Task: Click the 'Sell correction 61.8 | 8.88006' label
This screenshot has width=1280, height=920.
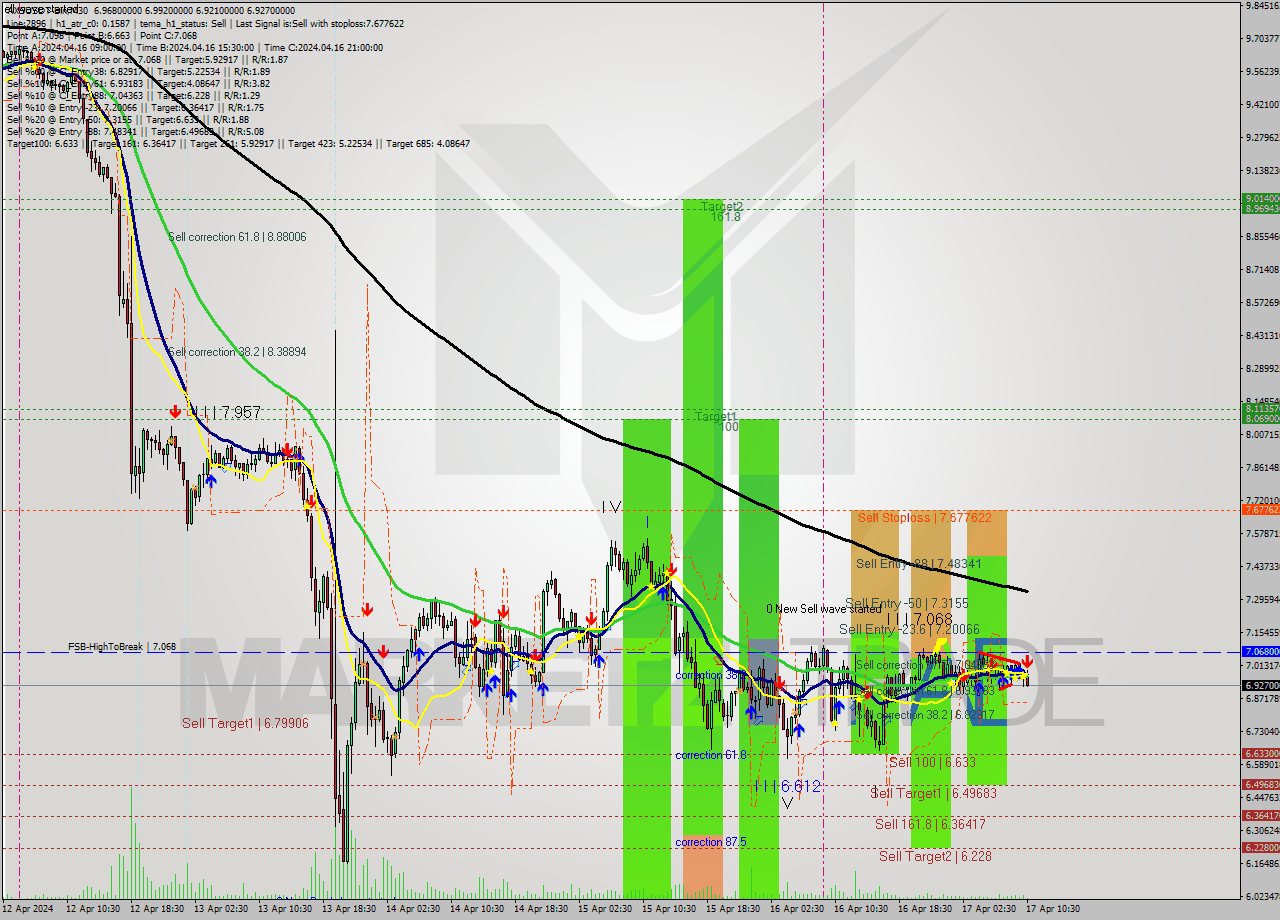Action: pyautogui.click(x=237, y=237)
